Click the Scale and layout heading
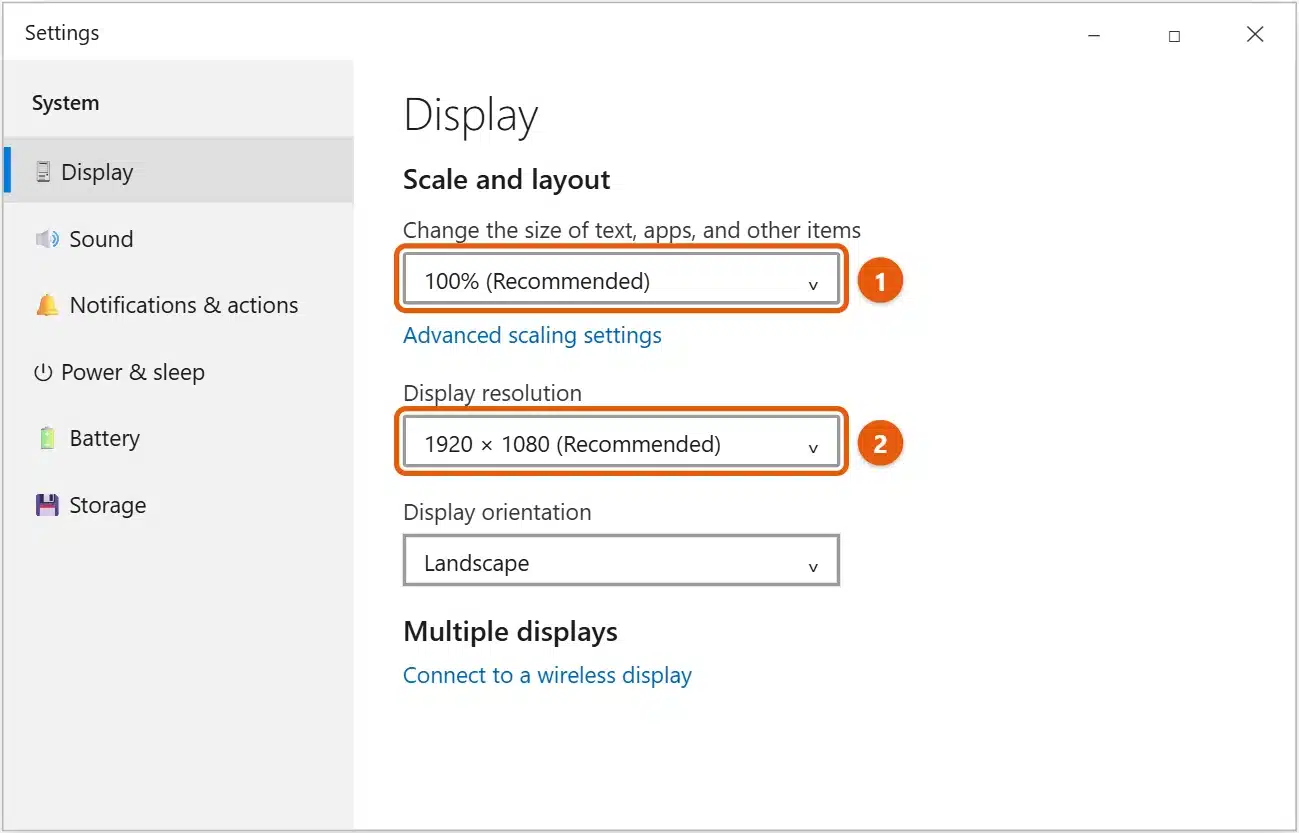Viewport: 1299px width, 833px height. [506, 180]
